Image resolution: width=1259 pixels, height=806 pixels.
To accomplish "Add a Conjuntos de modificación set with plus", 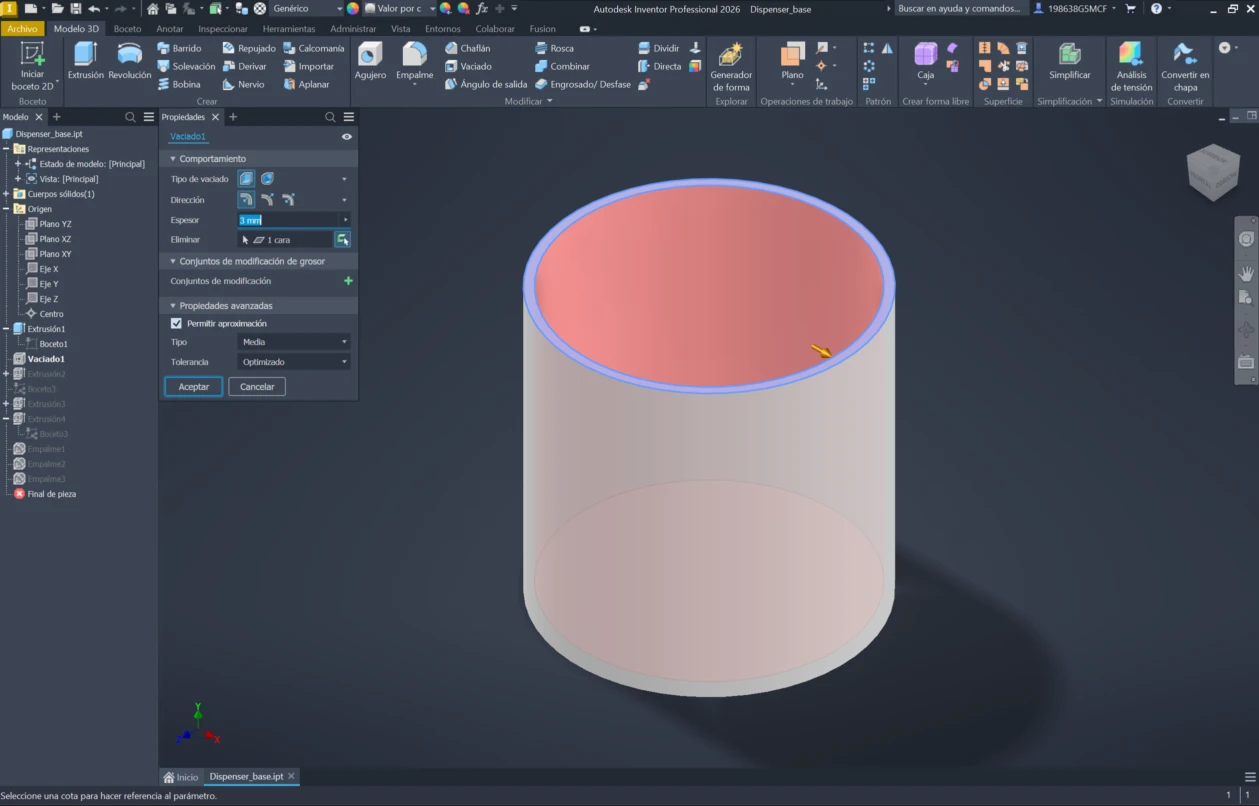I will tap(348, 281).
